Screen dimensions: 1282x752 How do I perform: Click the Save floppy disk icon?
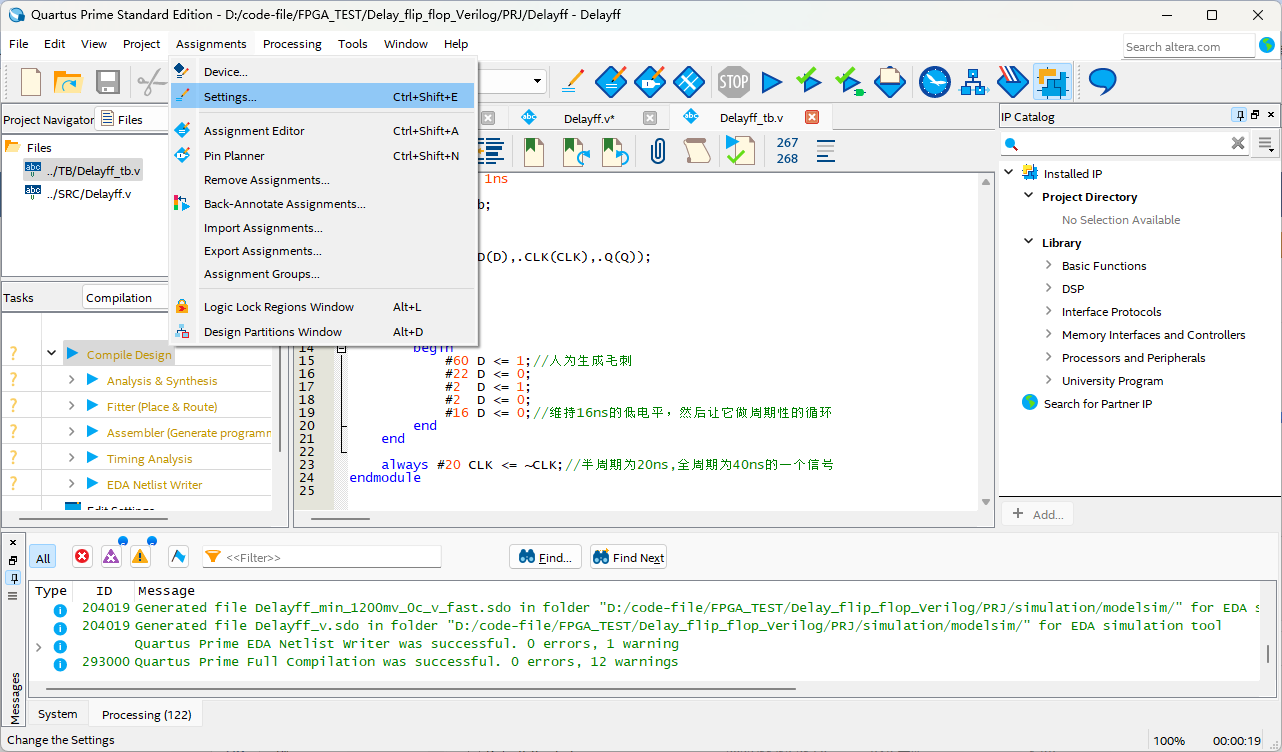point(107,82)
